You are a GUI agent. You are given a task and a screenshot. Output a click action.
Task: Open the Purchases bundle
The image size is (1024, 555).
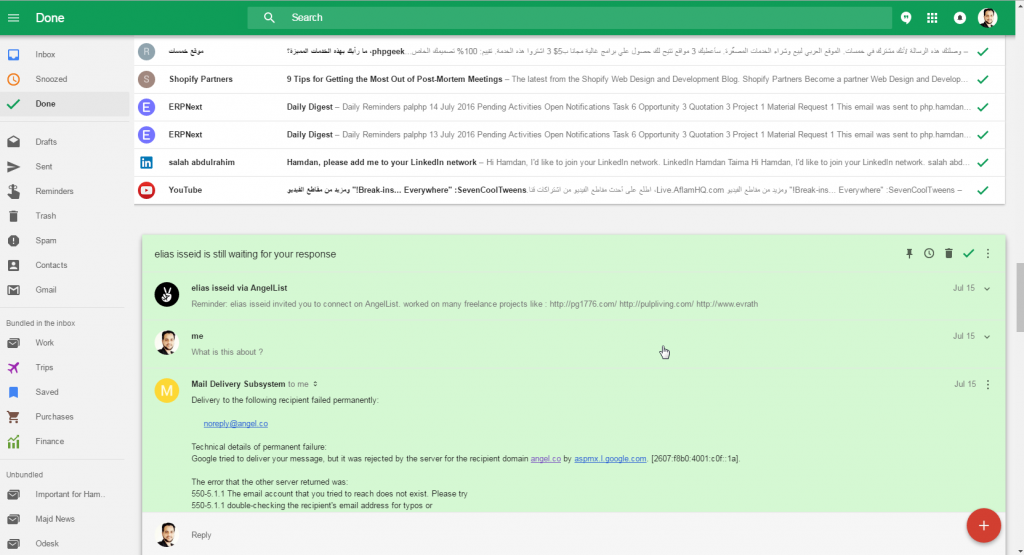pos(65,417)
